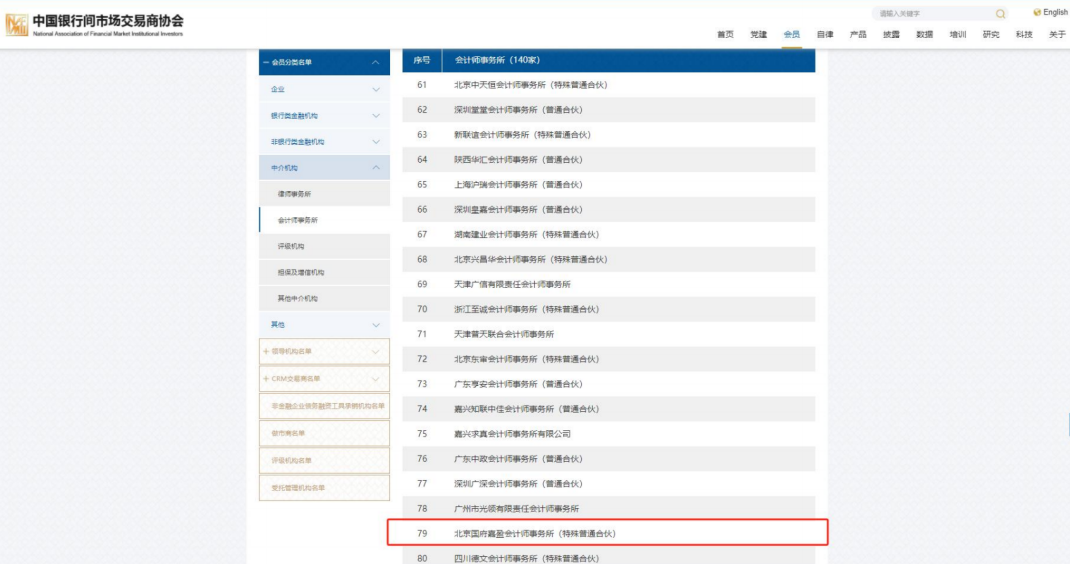The image size is (1070, 564).
Task: Click row 65 上海沪瑞会计师事务所
Action: pos(609,184)
